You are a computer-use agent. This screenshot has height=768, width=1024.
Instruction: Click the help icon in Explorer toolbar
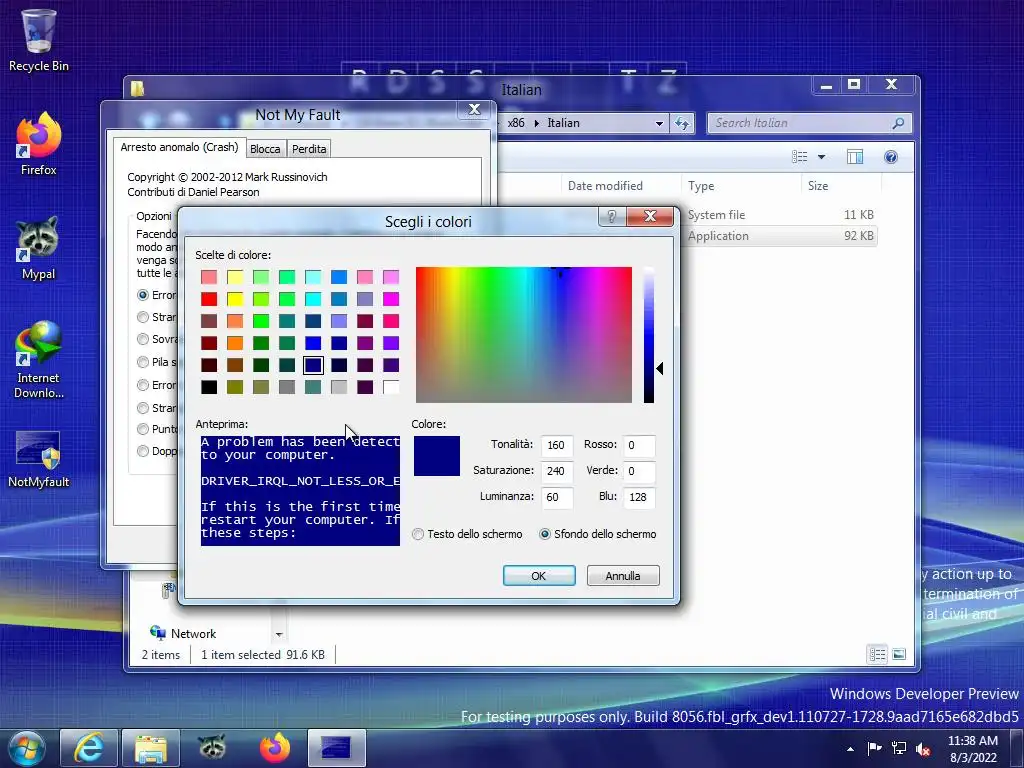tap(891, 157)
